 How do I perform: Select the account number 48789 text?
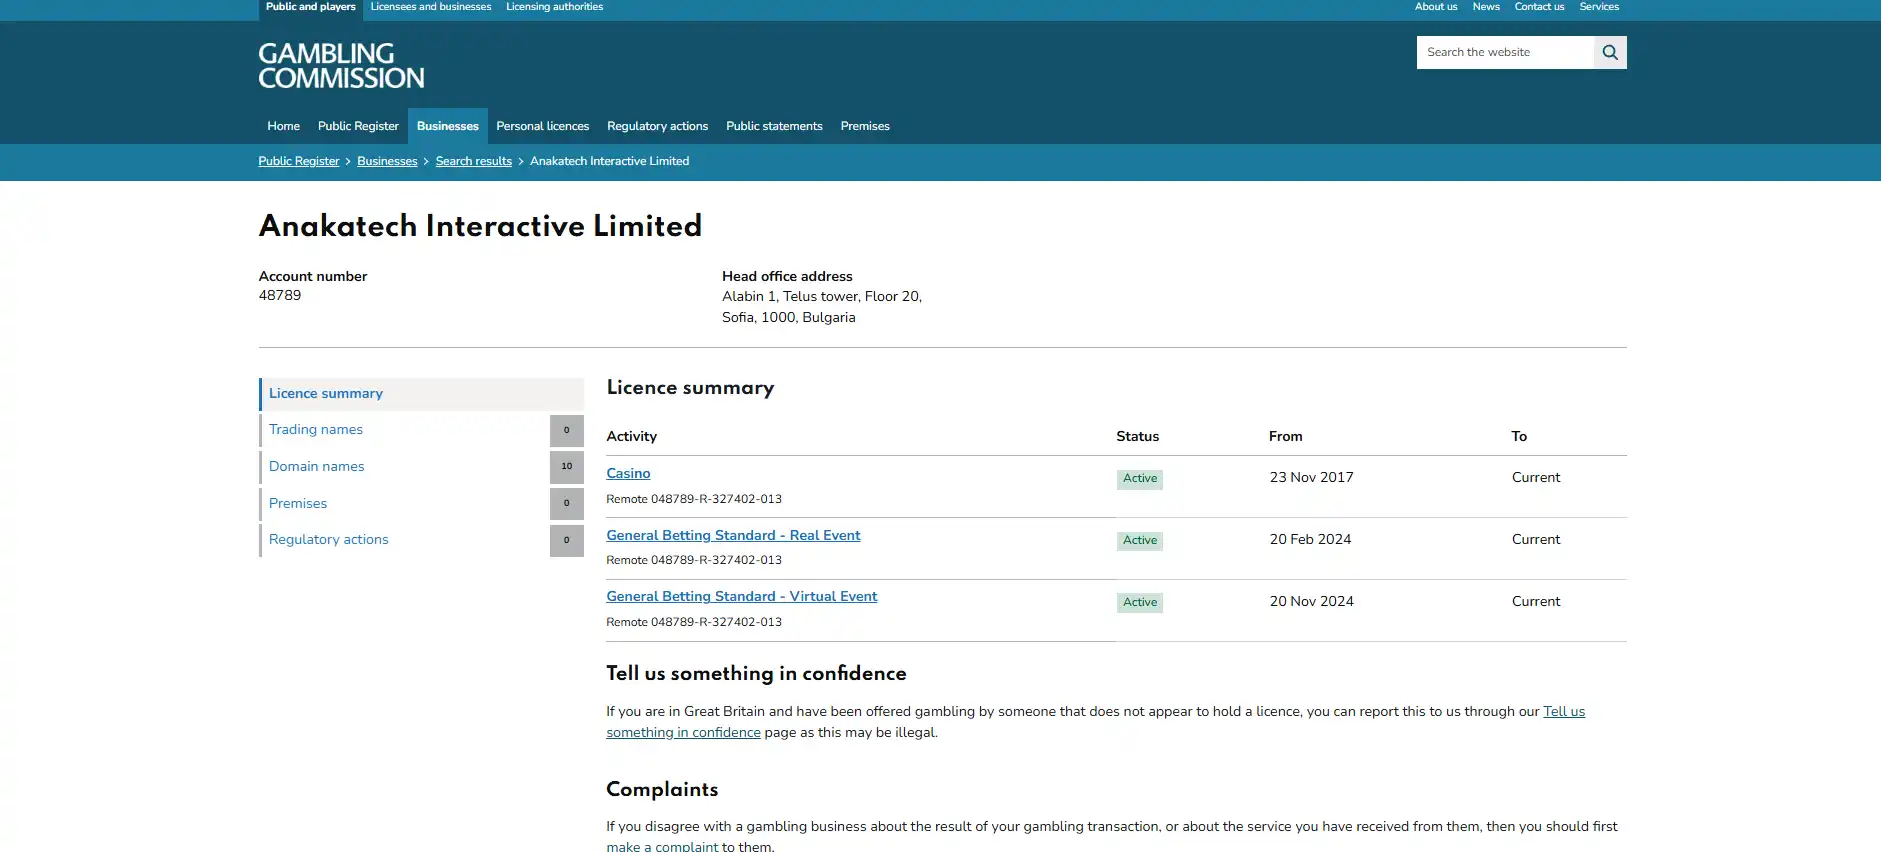pos(280,296)
